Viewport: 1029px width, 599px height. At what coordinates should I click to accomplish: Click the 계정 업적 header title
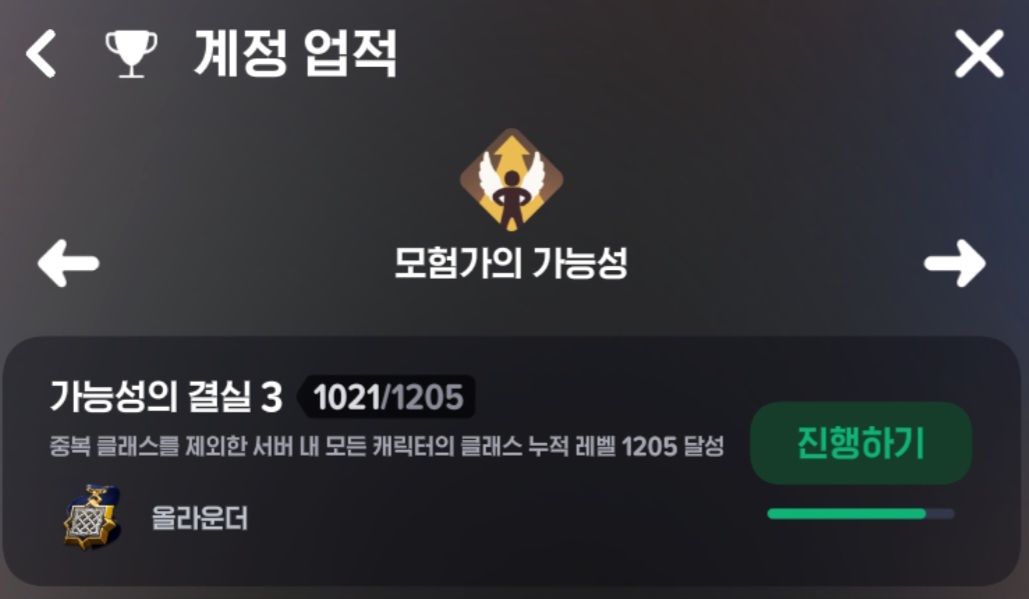point(296,53)
